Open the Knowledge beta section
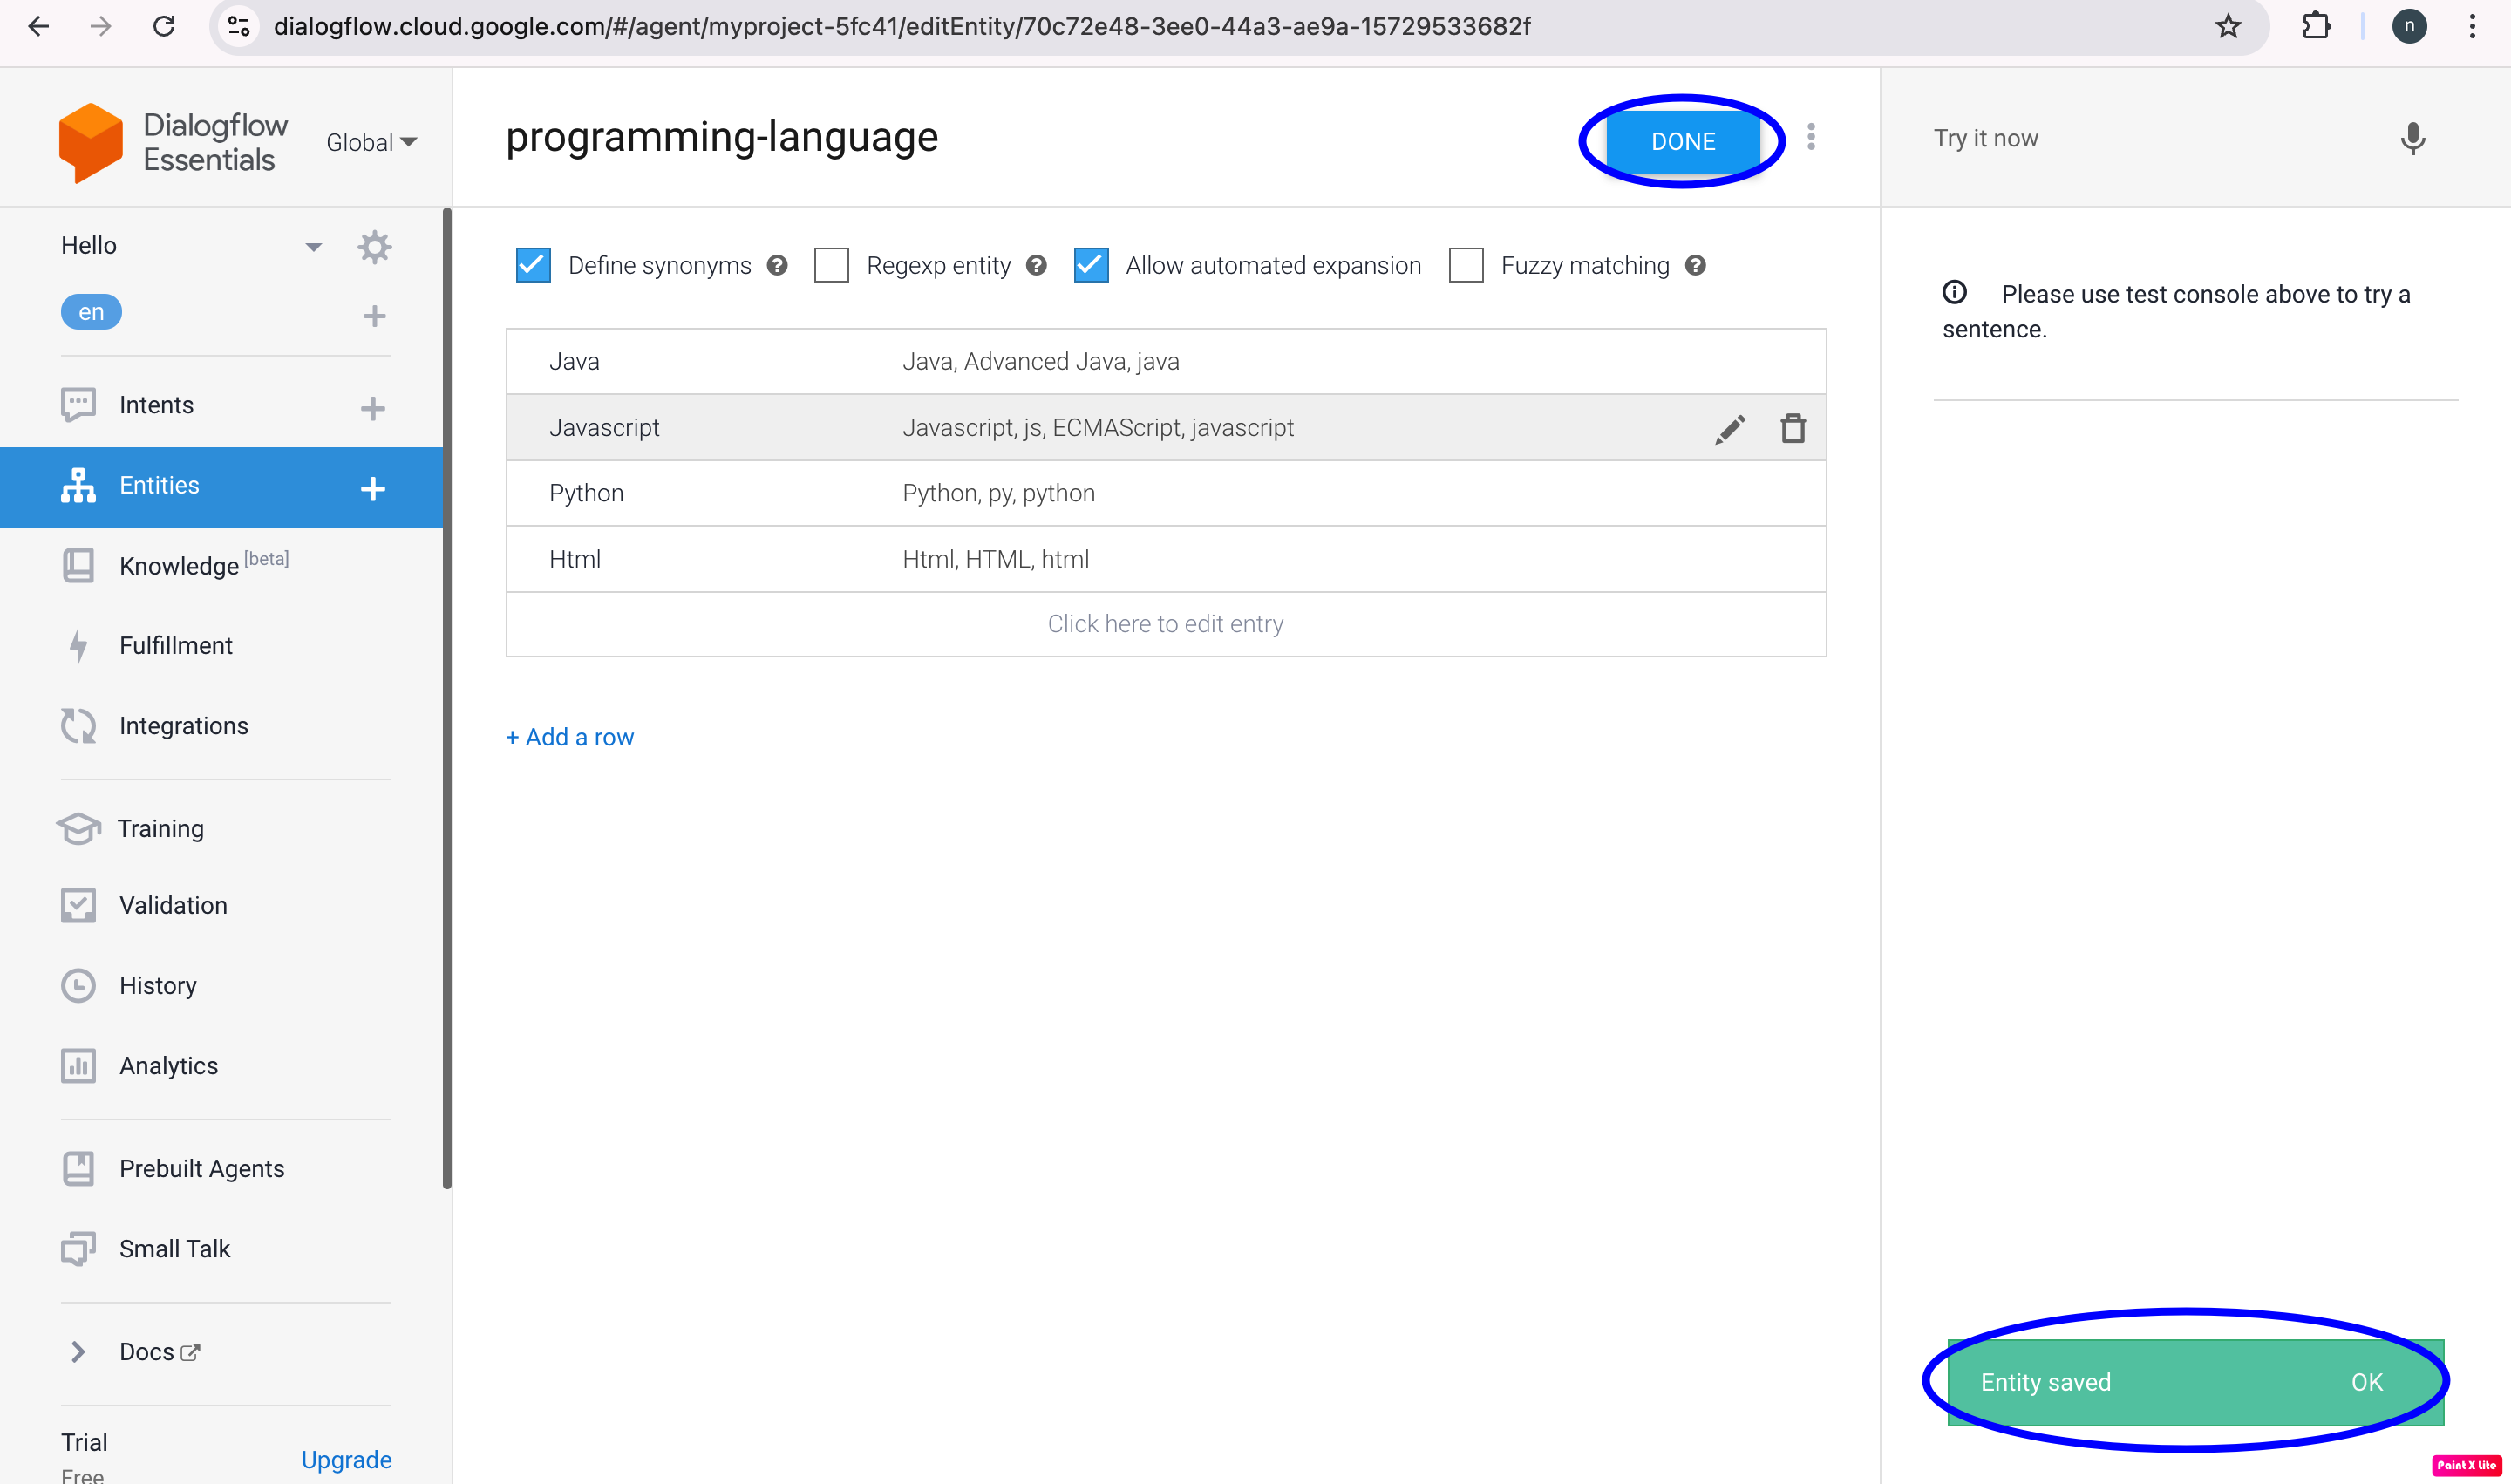Viewport: 2511px width, 1484px height. coord(180,565)
